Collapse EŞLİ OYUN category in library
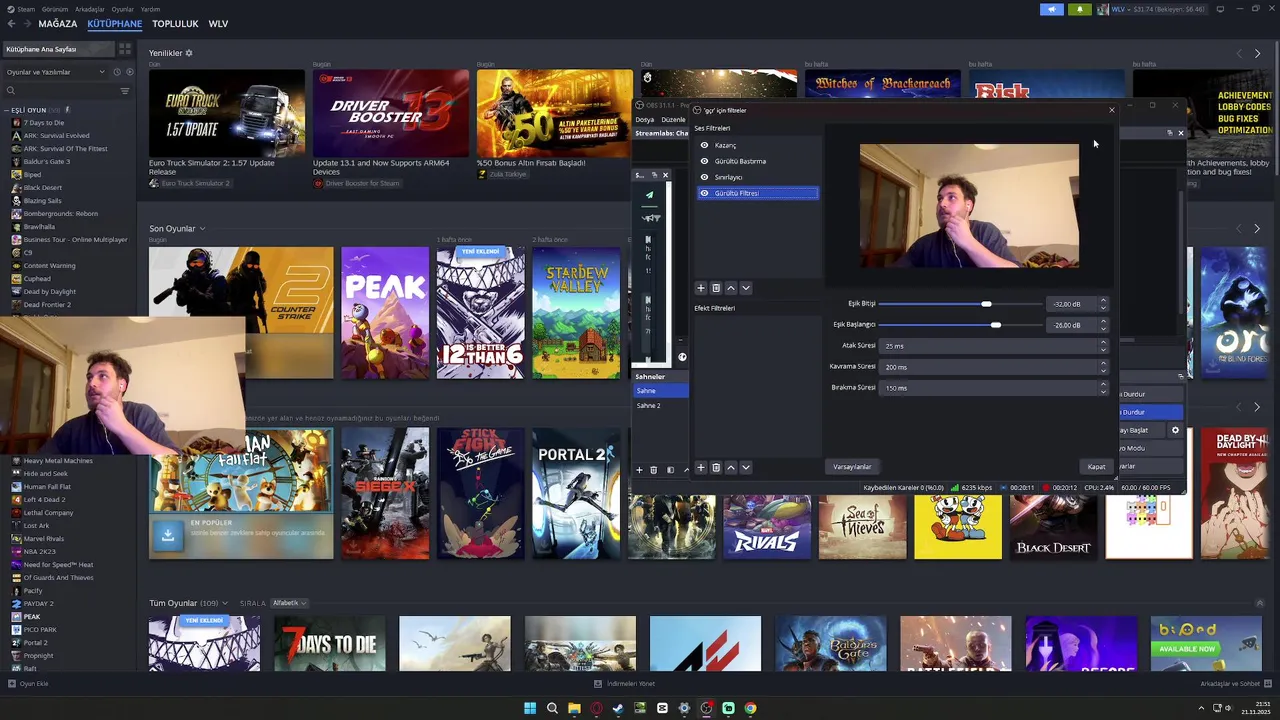 coord(7,110)
